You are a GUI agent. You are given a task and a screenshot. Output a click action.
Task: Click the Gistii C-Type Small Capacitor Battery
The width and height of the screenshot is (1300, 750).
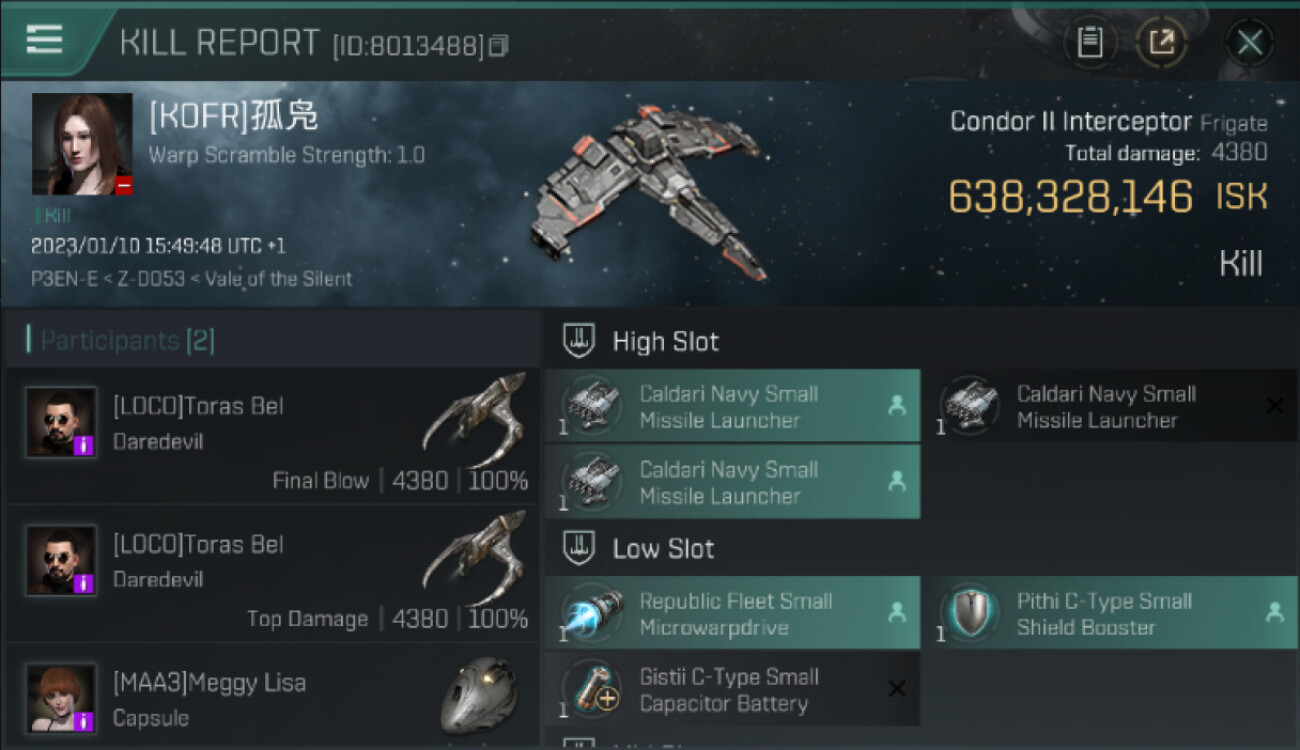tap(732, 690)
